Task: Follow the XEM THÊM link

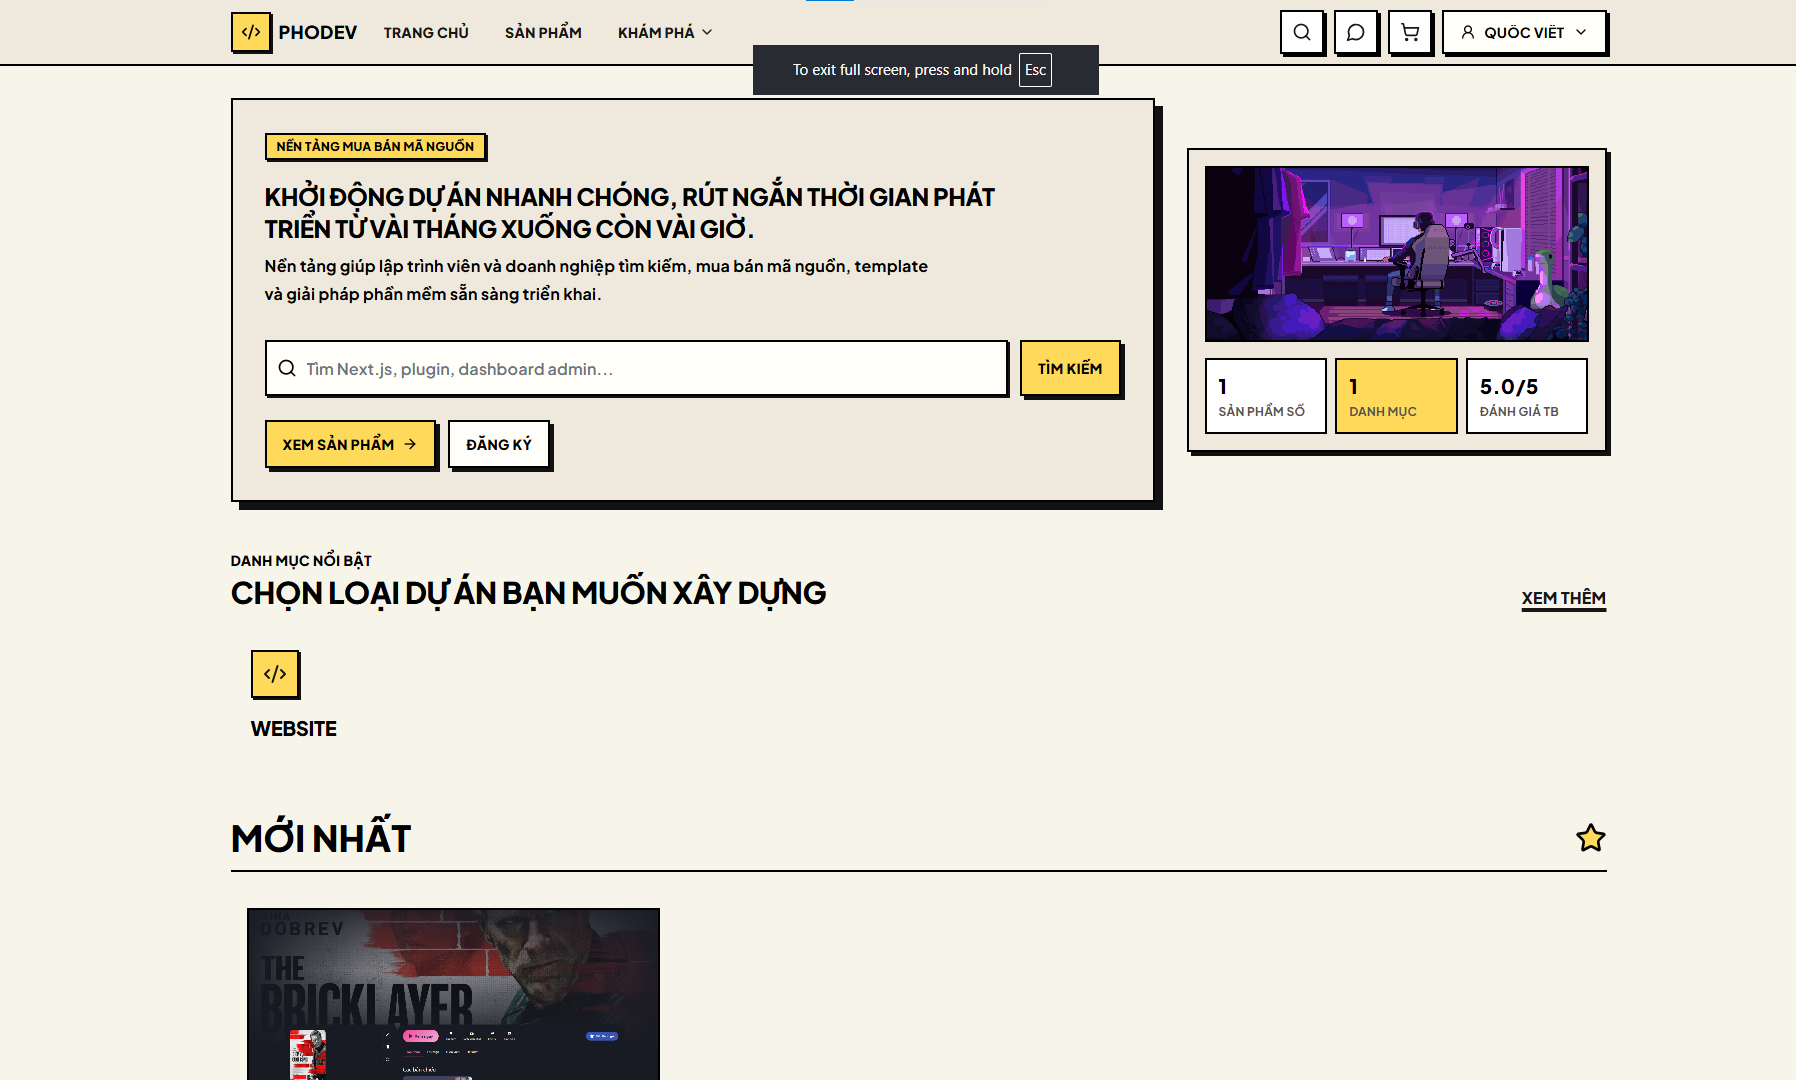Action: pyautogui.click(x=1563, y=598)
